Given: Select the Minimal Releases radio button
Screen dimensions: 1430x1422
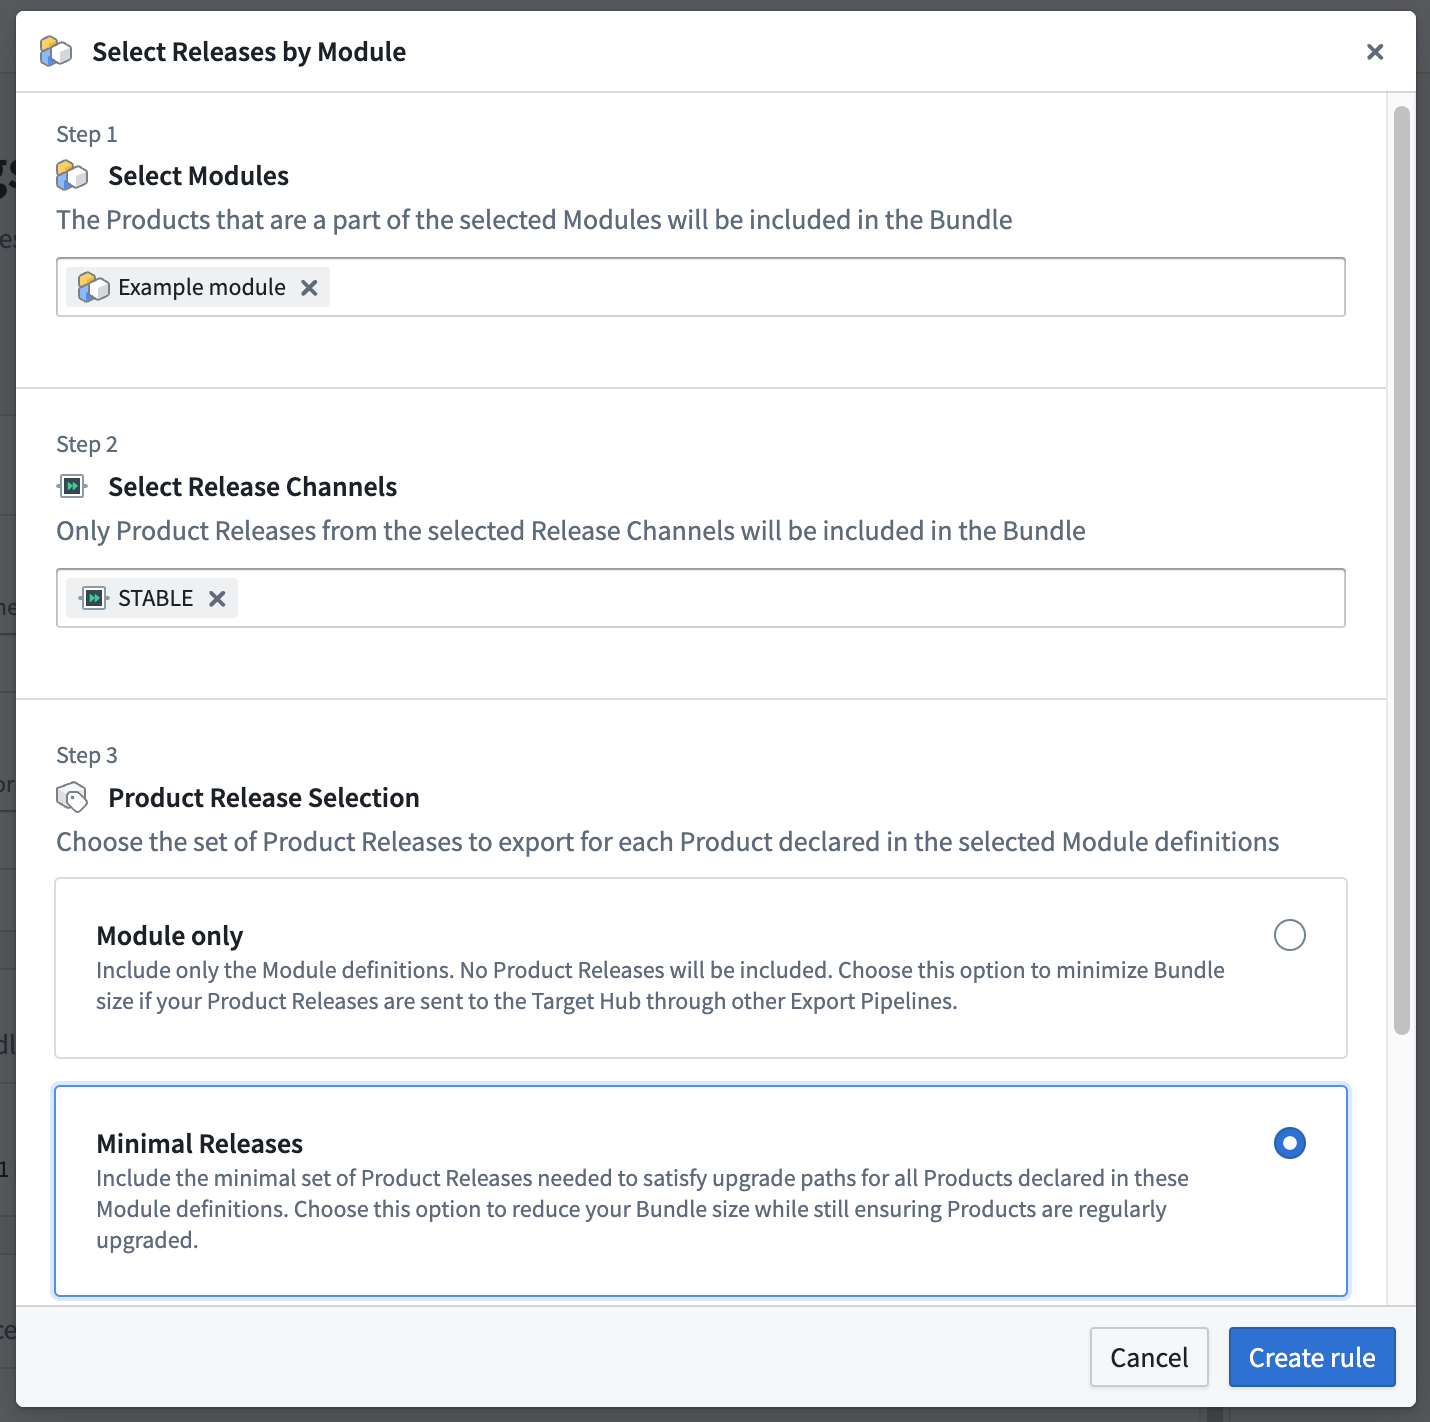Looking at the screenshot, I should point(1290,1143).
